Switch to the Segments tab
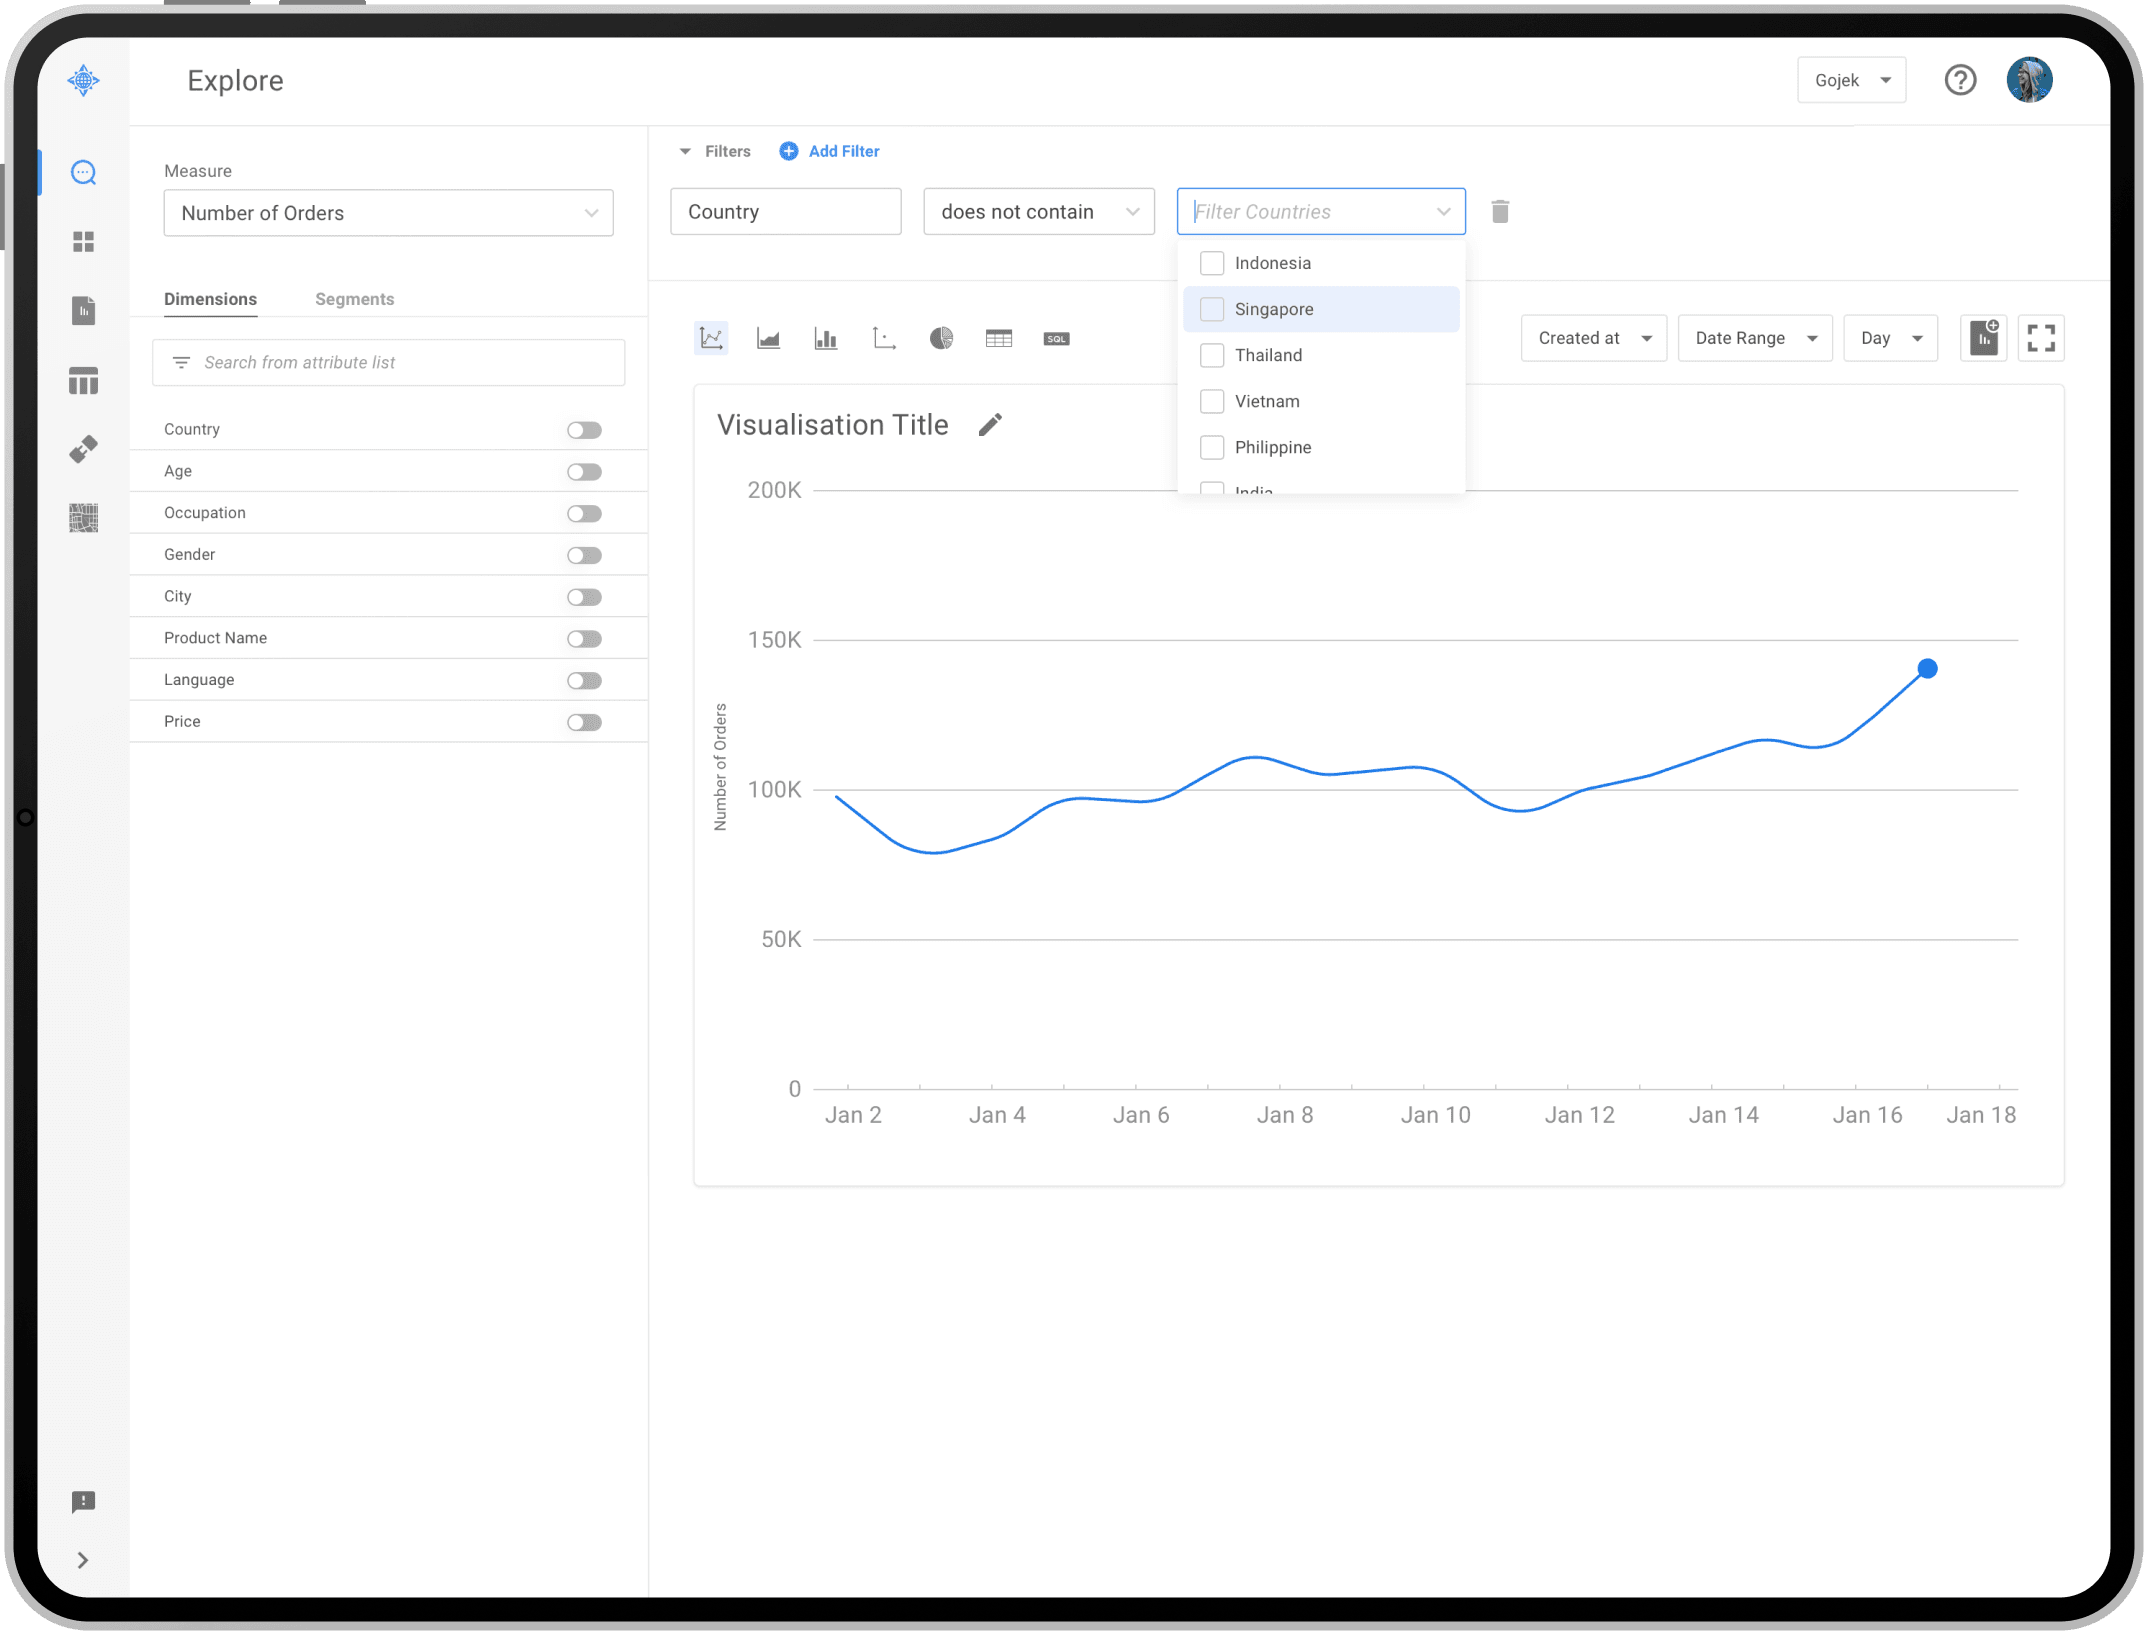This screenshot has width=2144, height=1631. tap(354, 299)
